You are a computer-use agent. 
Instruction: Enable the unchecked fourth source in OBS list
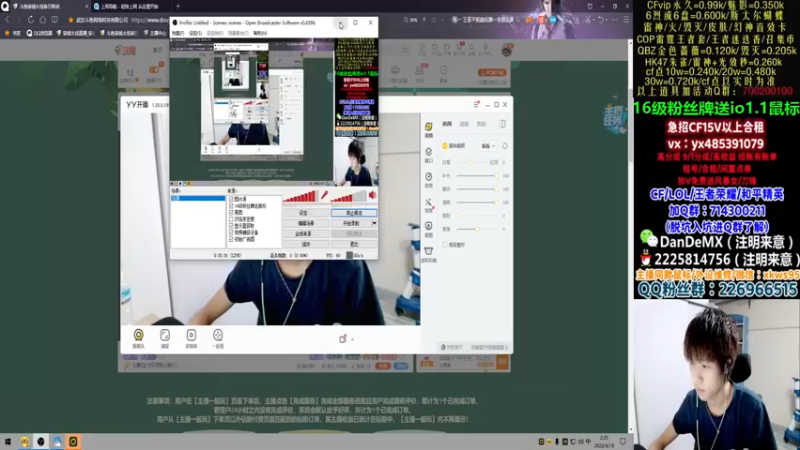click(x=231, y=219)
